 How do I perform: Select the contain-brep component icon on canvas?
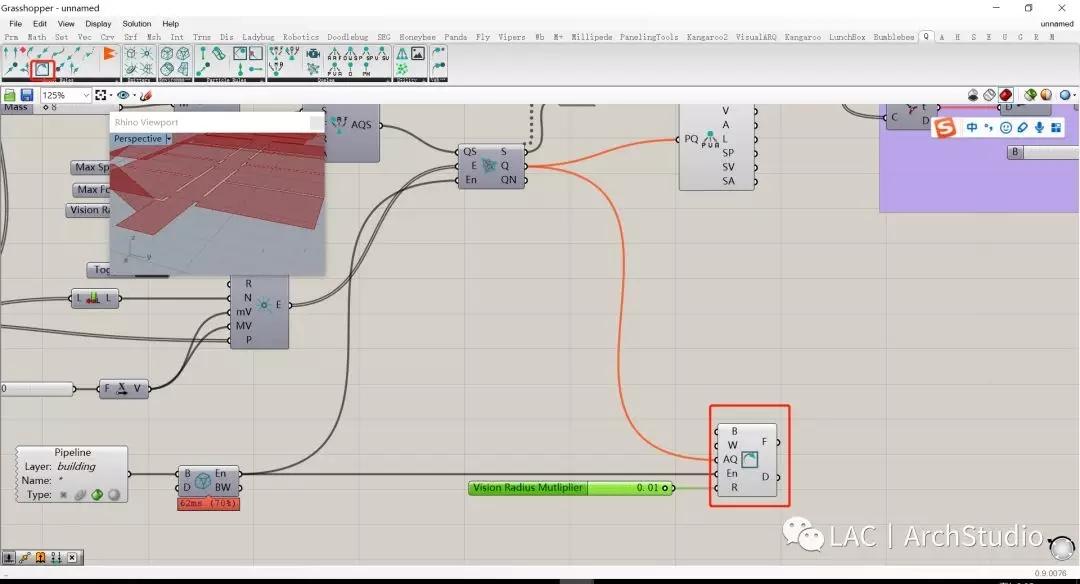[x=749, y=459]
